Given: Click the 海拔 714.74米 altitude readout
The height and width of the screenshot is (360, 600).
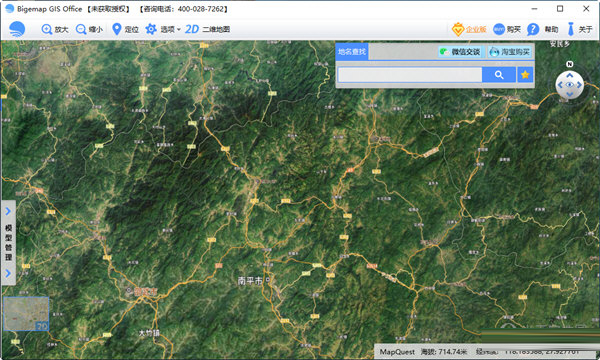Looking at the screenshot, I should (444, 352).
